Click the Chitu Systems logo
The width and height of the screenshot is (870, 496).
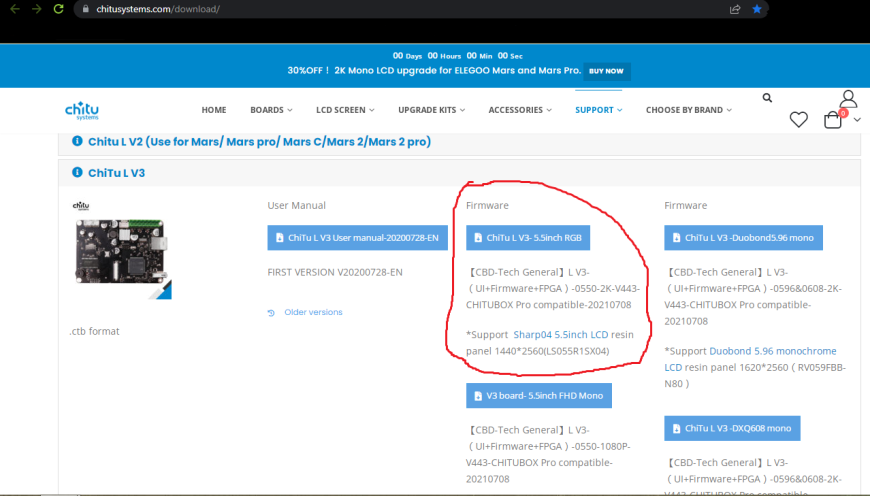[82, 110]
